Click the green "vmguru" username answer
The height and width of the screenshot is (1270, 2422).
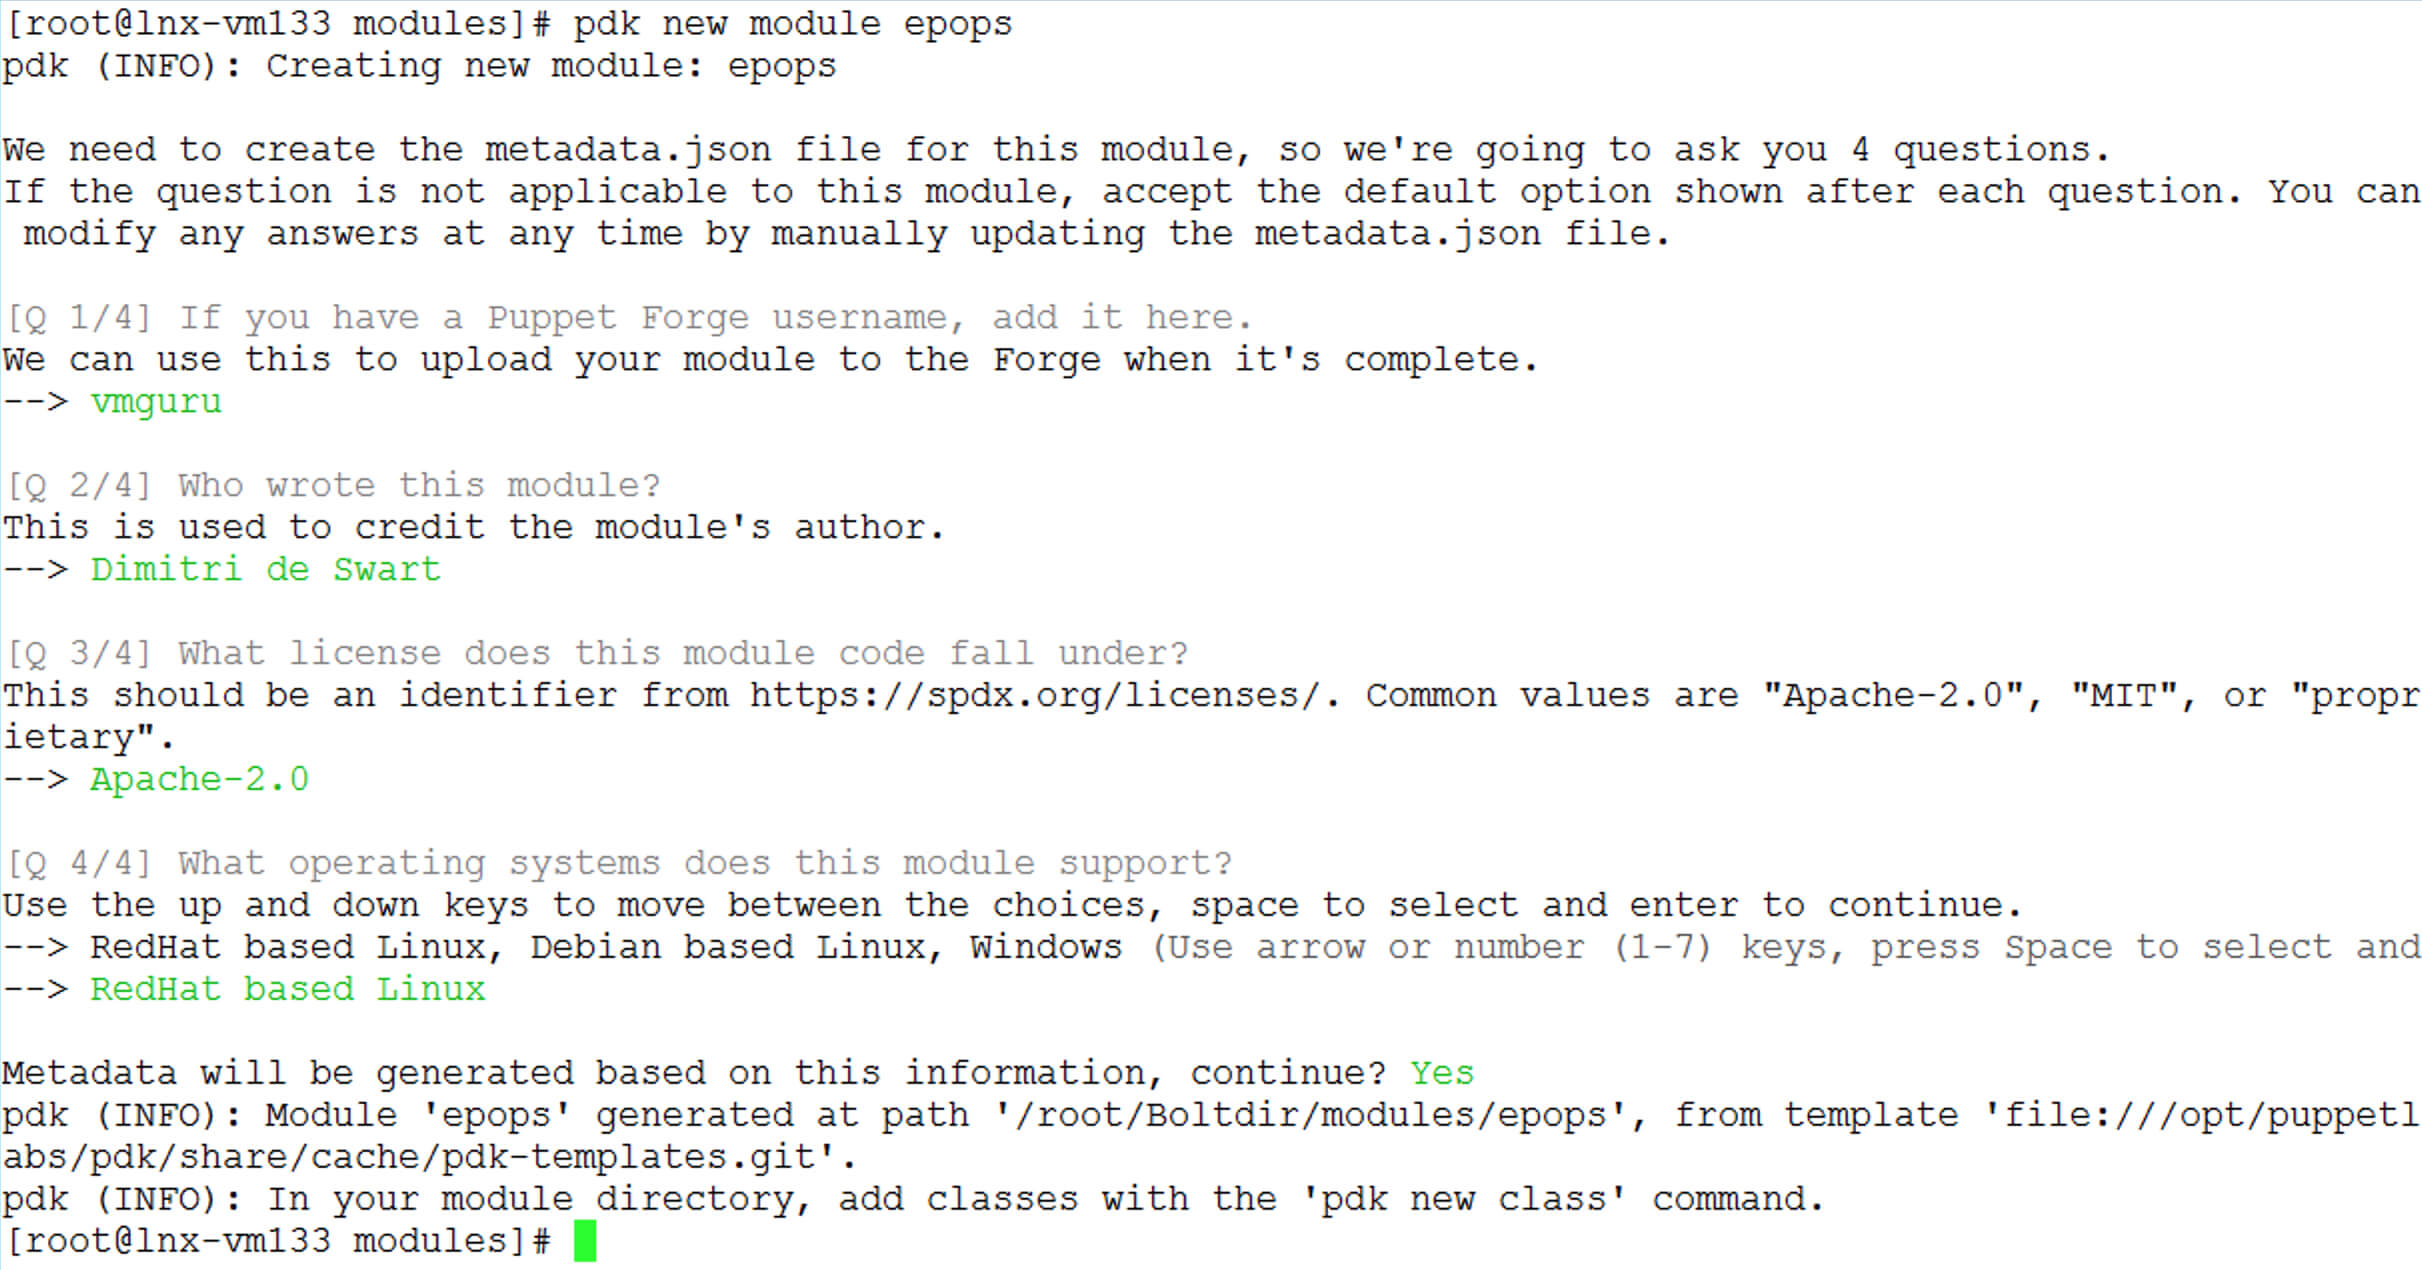click(x=156, y=402)
